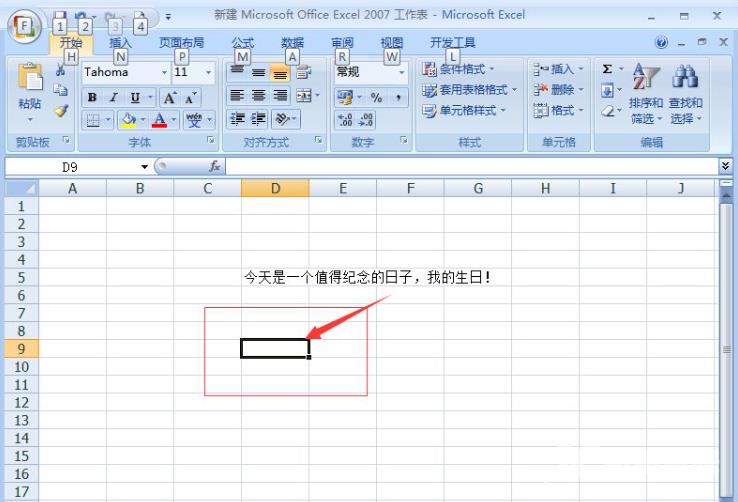Viewport: 738px width, 502px height.
Task: Toggle Underline formatting
Action: pos(135,98)
